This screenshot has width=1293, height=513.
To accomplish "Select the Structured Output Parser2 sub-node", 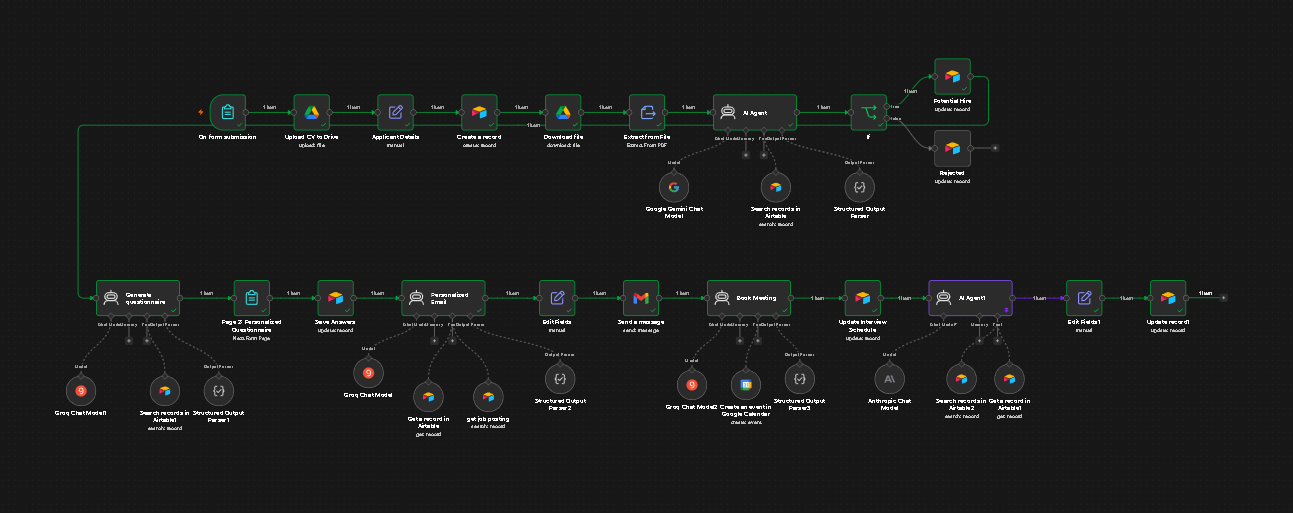I will (x=560, y=378).
